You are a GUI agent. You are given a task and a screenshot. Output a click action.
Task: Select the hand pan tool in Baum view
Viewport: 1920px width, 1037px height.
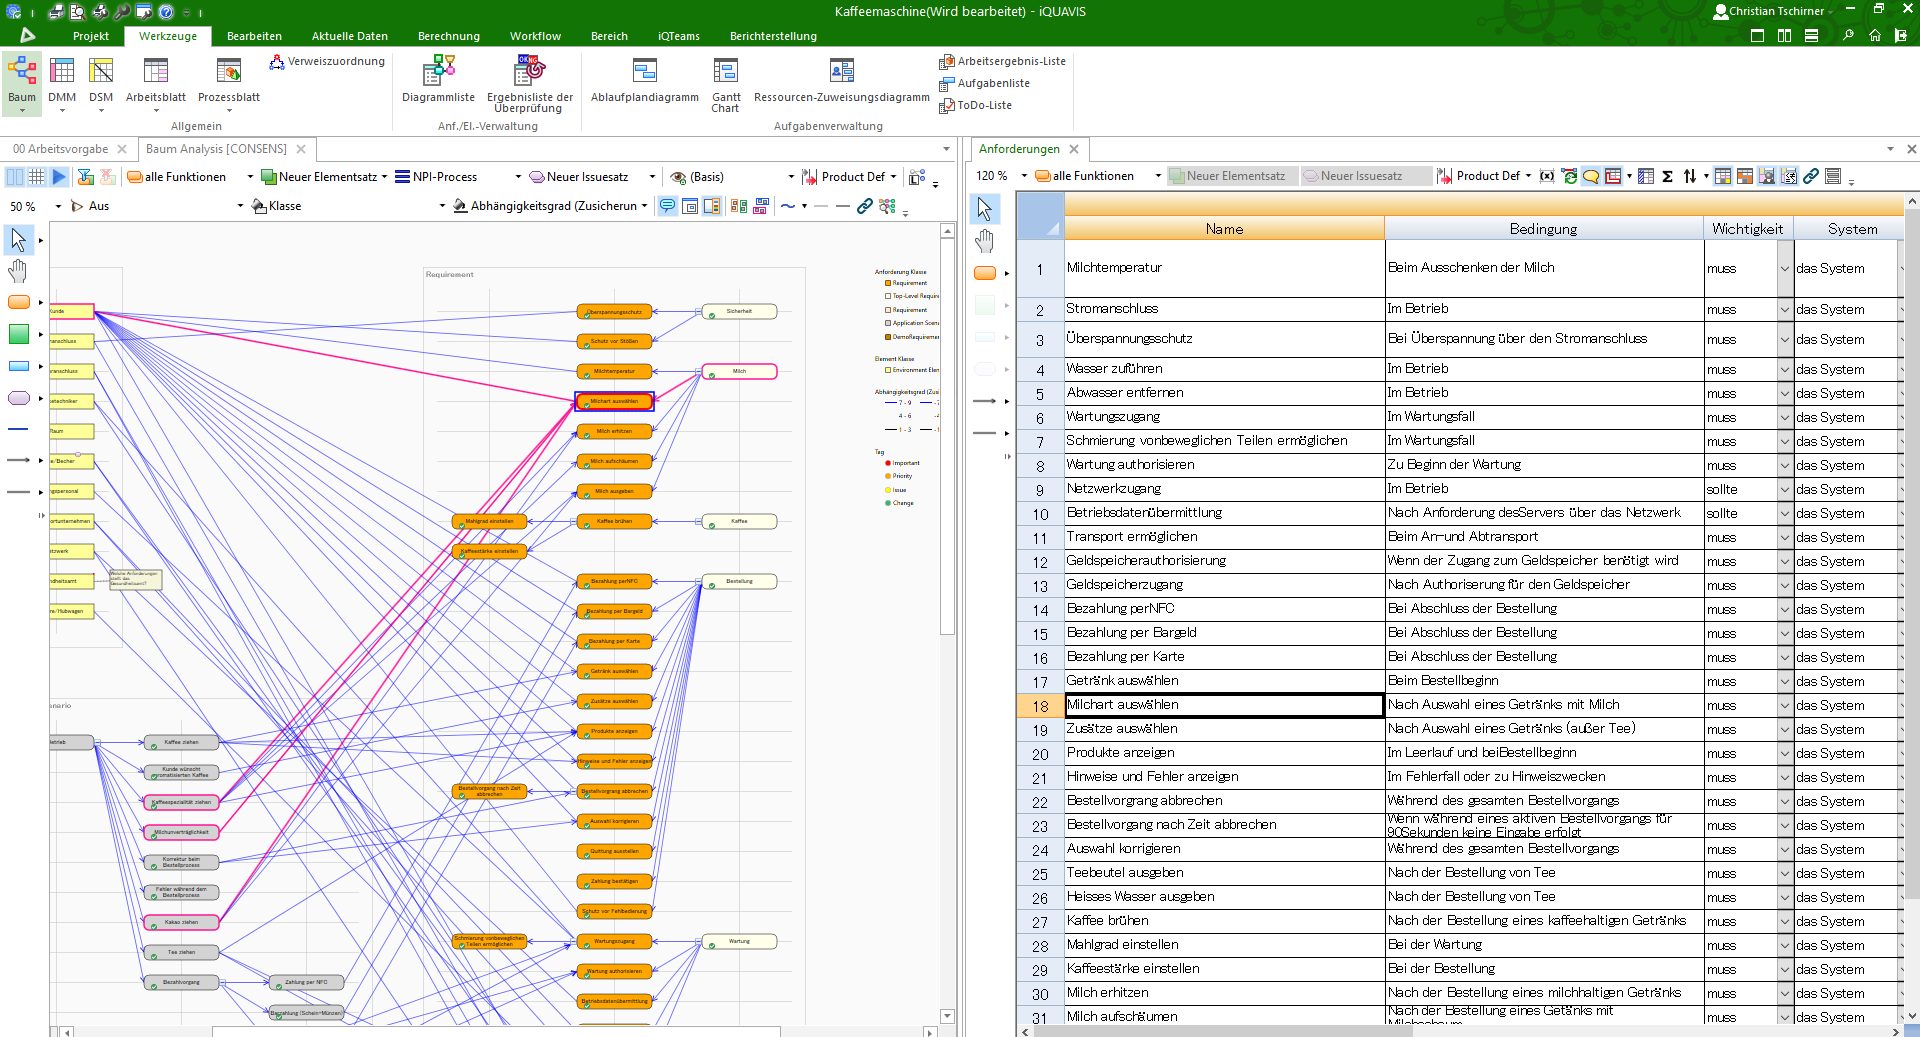18,271
